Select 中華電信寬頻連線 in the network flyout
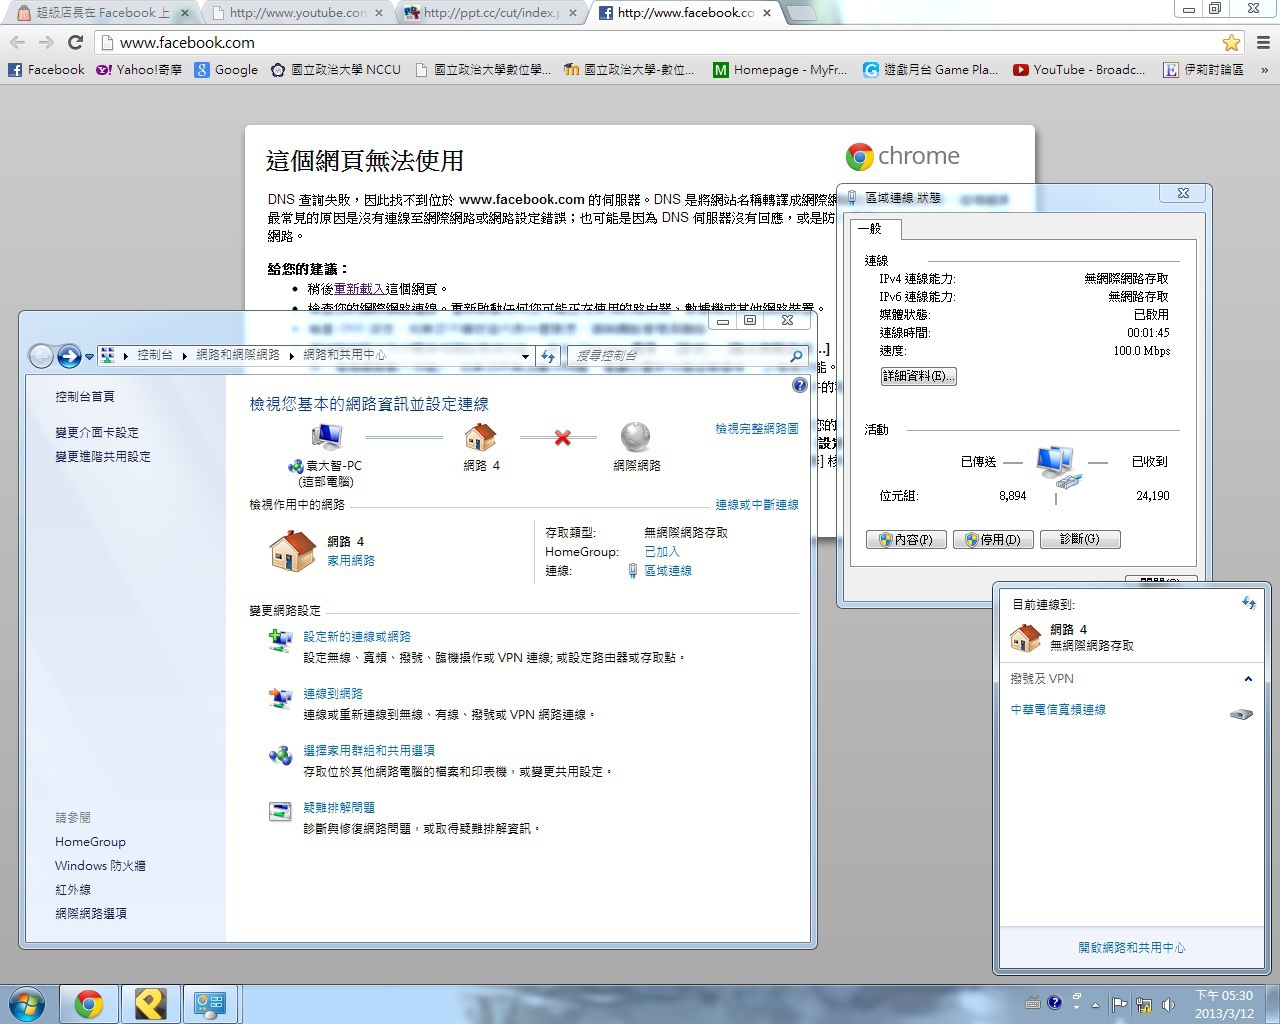 pyautogui.click(x=1058, y=710)
